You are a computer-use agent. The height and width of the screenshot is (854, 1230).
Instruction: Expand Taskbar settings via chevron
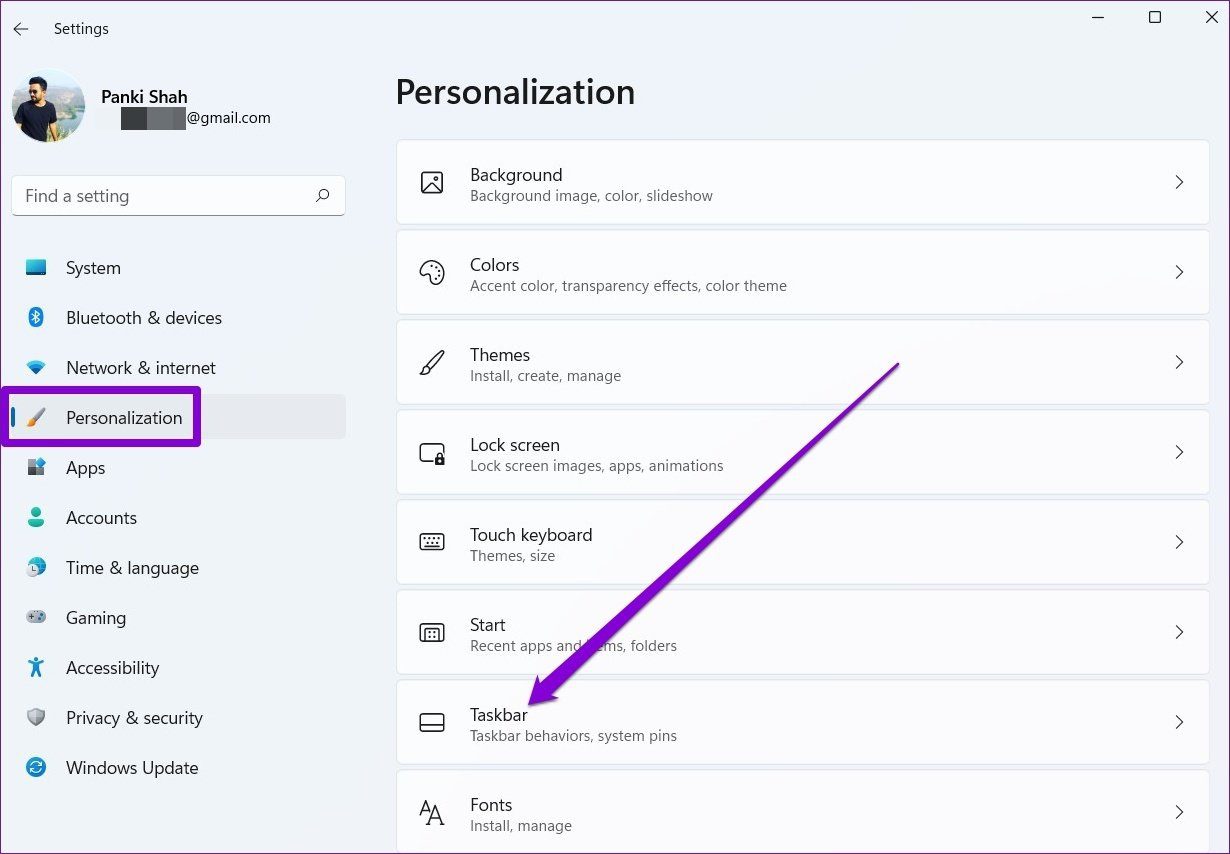tap(1179, 722)
